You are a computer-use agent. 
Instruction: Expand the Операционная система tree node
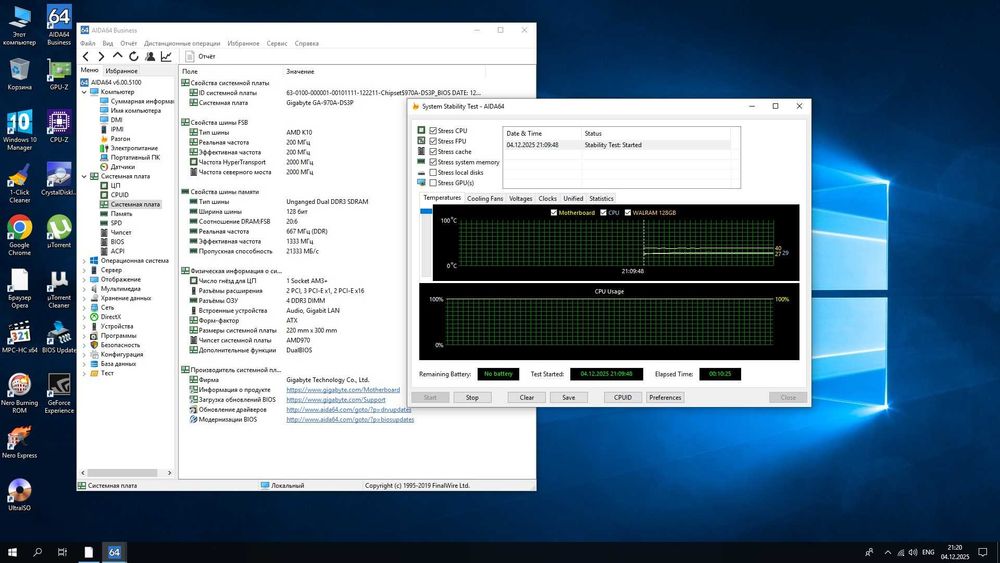(x=84, y=261)
